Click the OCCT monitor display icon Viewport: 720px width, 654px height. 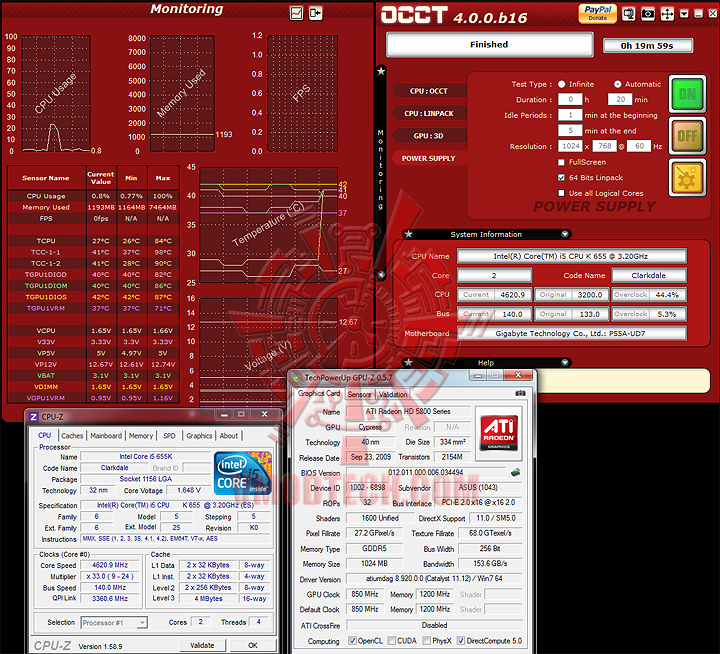pyautogui.click(x=629, y=14)
